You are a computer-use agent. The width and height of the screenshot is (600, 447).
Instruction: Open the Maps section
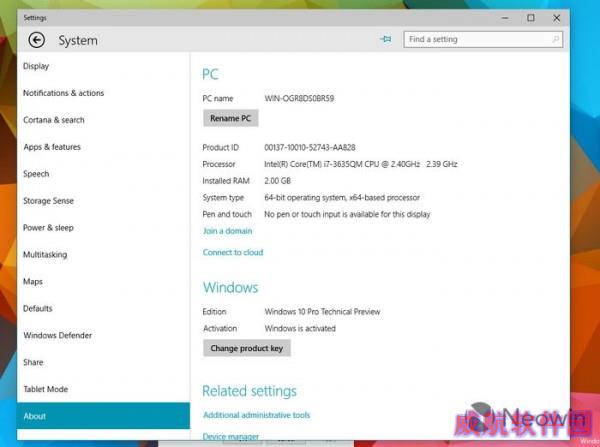(x=33, y=282)
